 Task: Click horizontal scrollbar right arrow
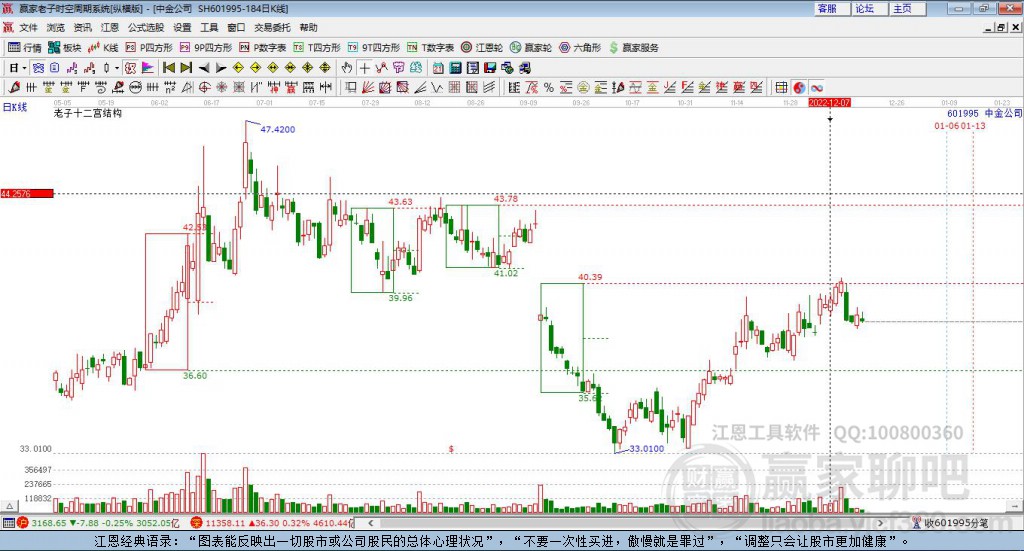(880, 523)
